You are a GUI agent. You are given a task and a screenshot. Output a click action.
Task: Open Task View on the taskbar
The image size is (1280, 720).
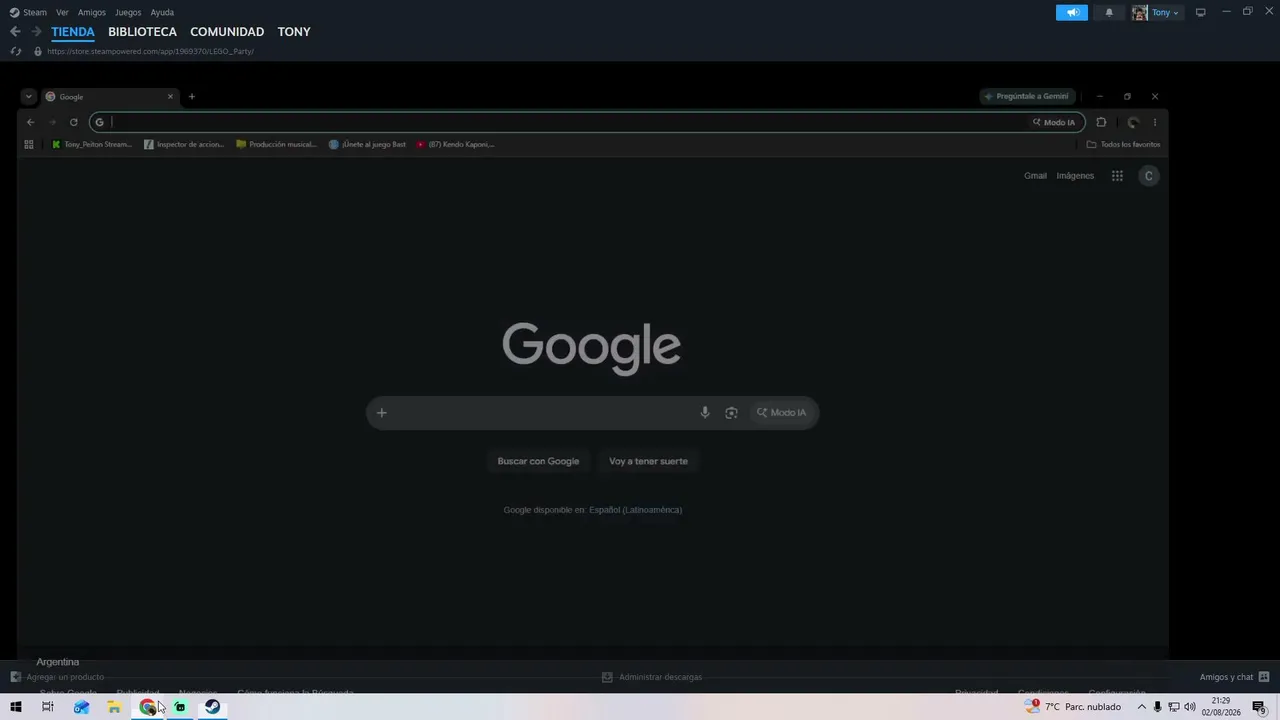click(x=47, y=707)
